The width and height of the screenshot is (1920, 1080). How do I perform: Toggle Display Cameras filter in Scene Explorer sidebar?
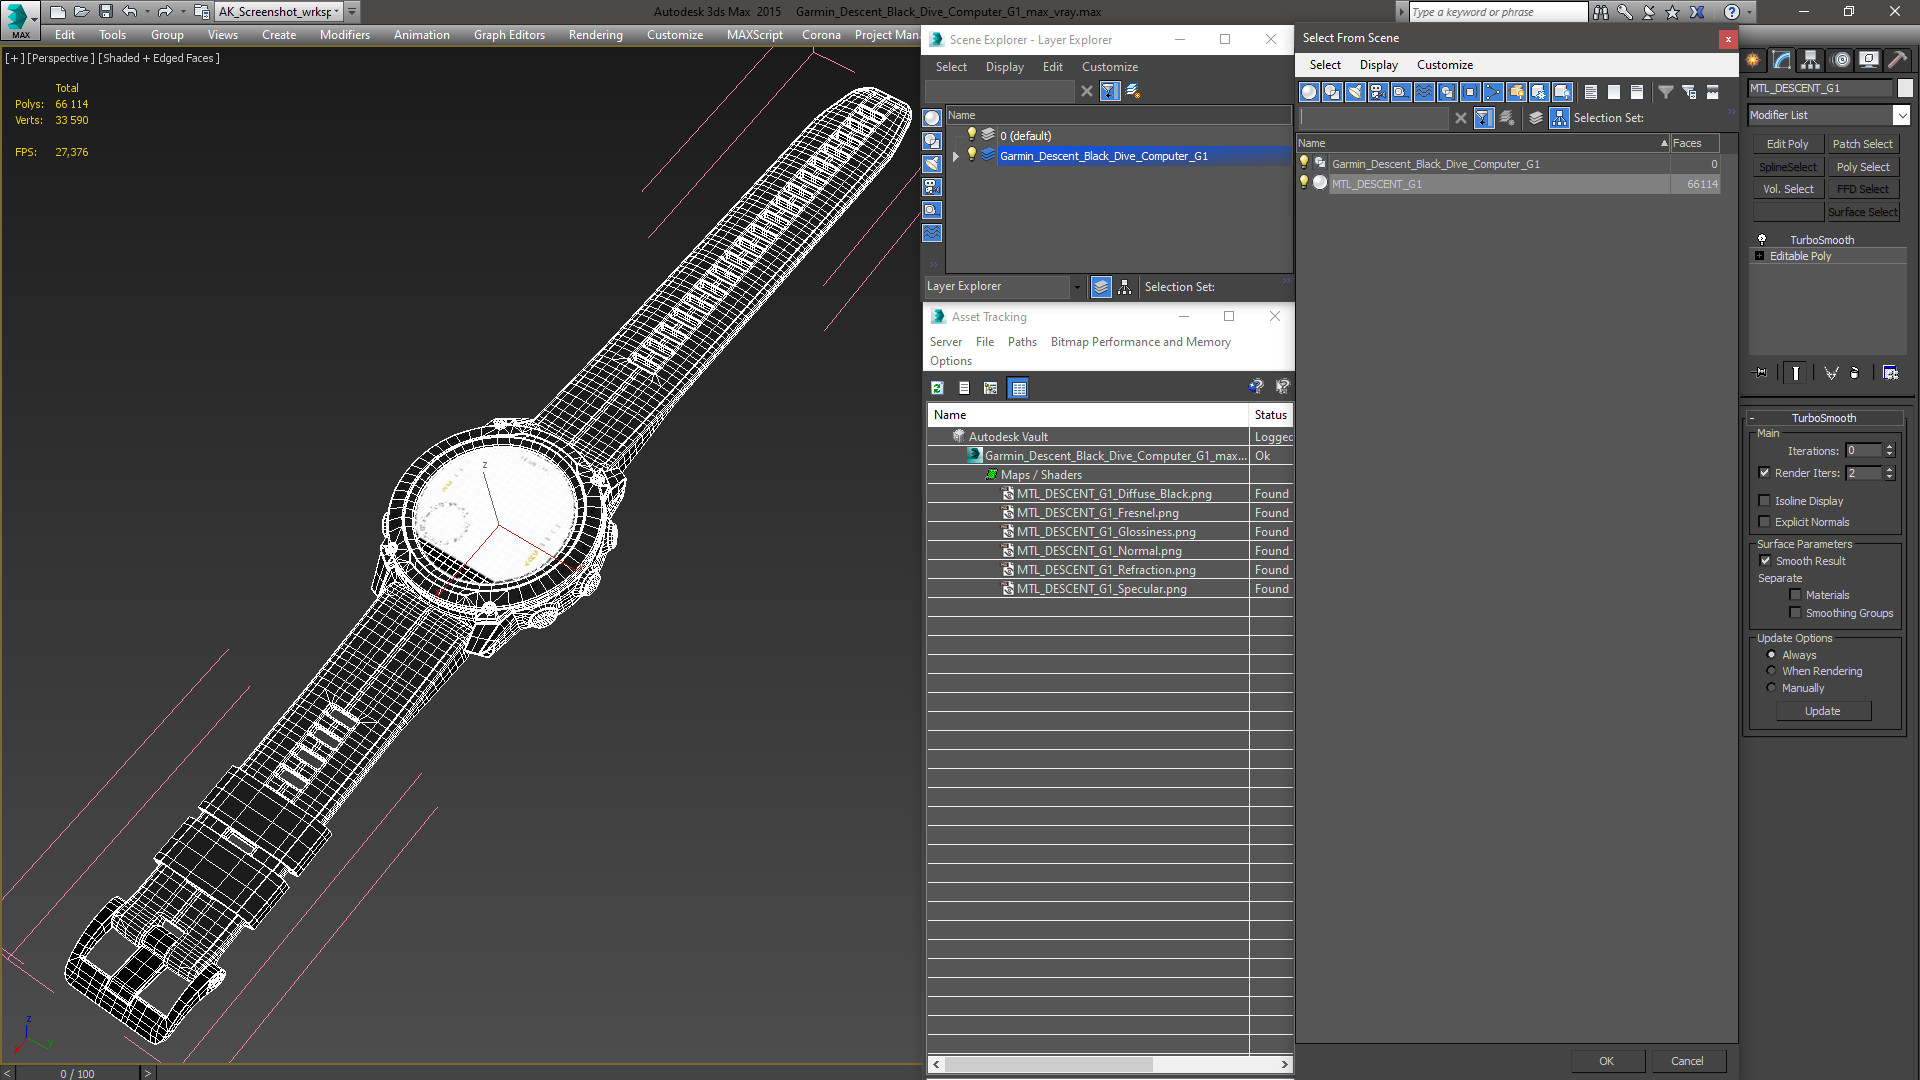(932, 187)
